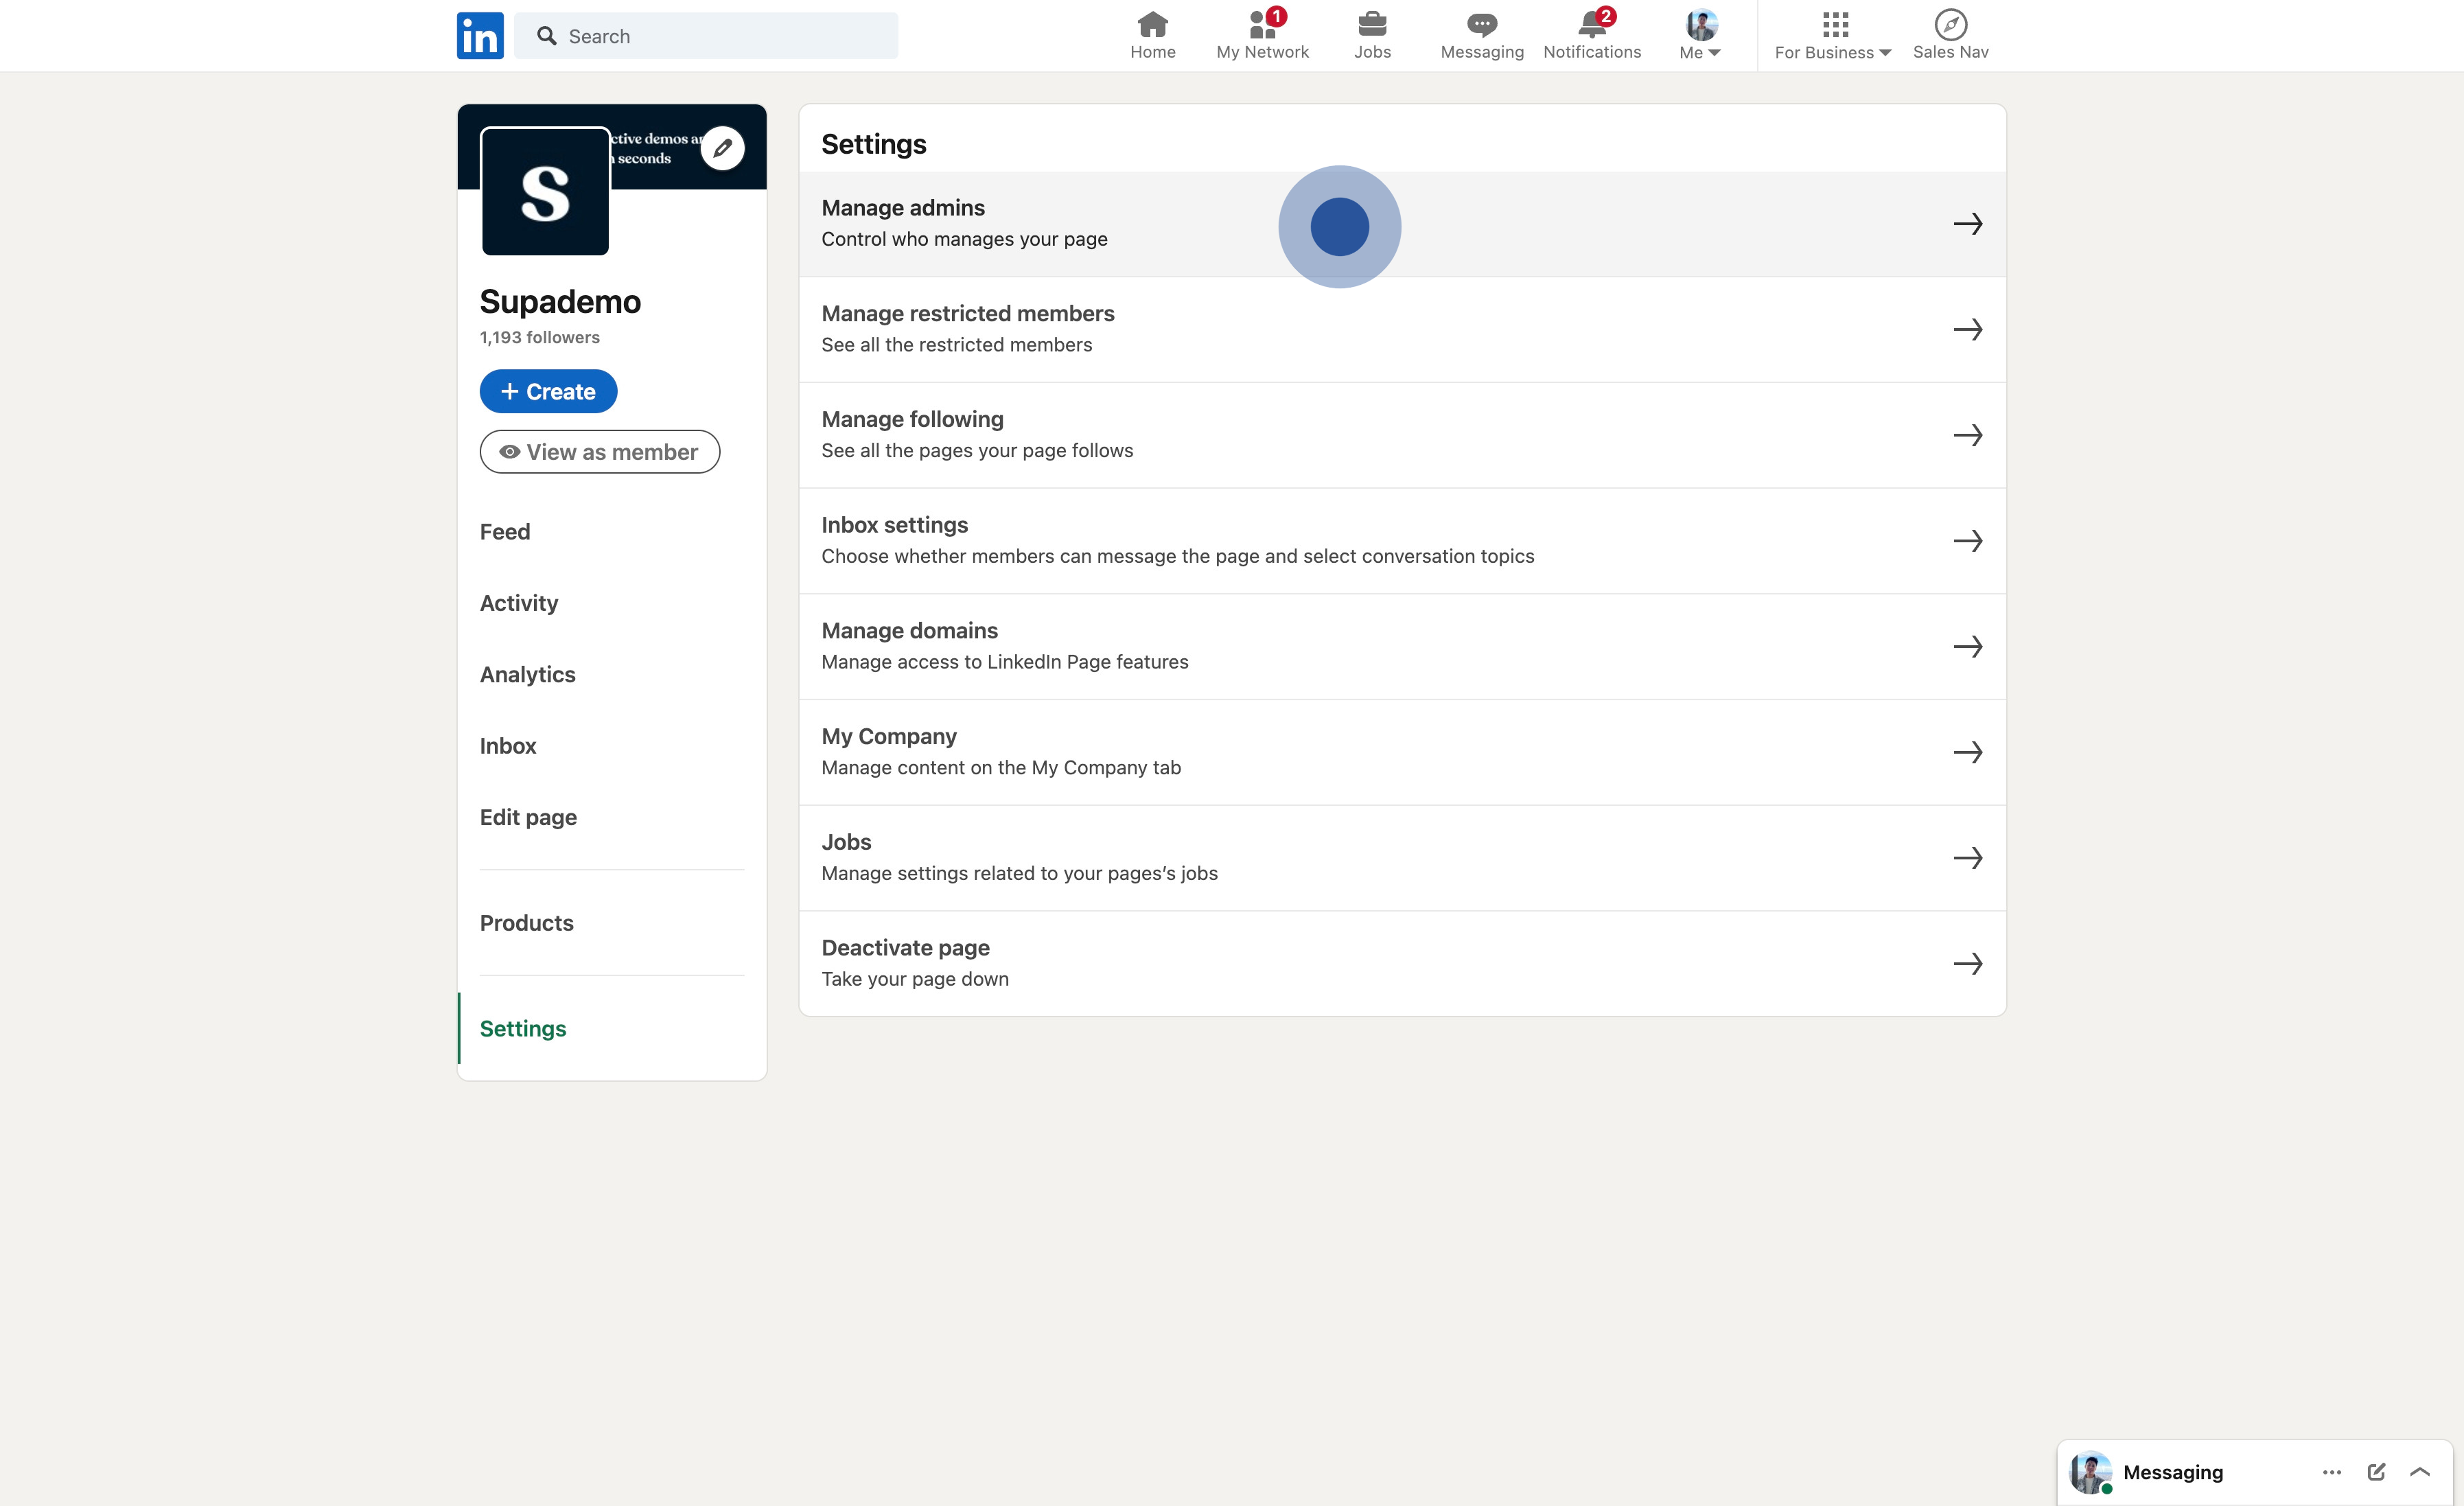Open the Messaging speech bubble icon
This screenshot has width=2464, height=1506.
(x=1481, y=24)
